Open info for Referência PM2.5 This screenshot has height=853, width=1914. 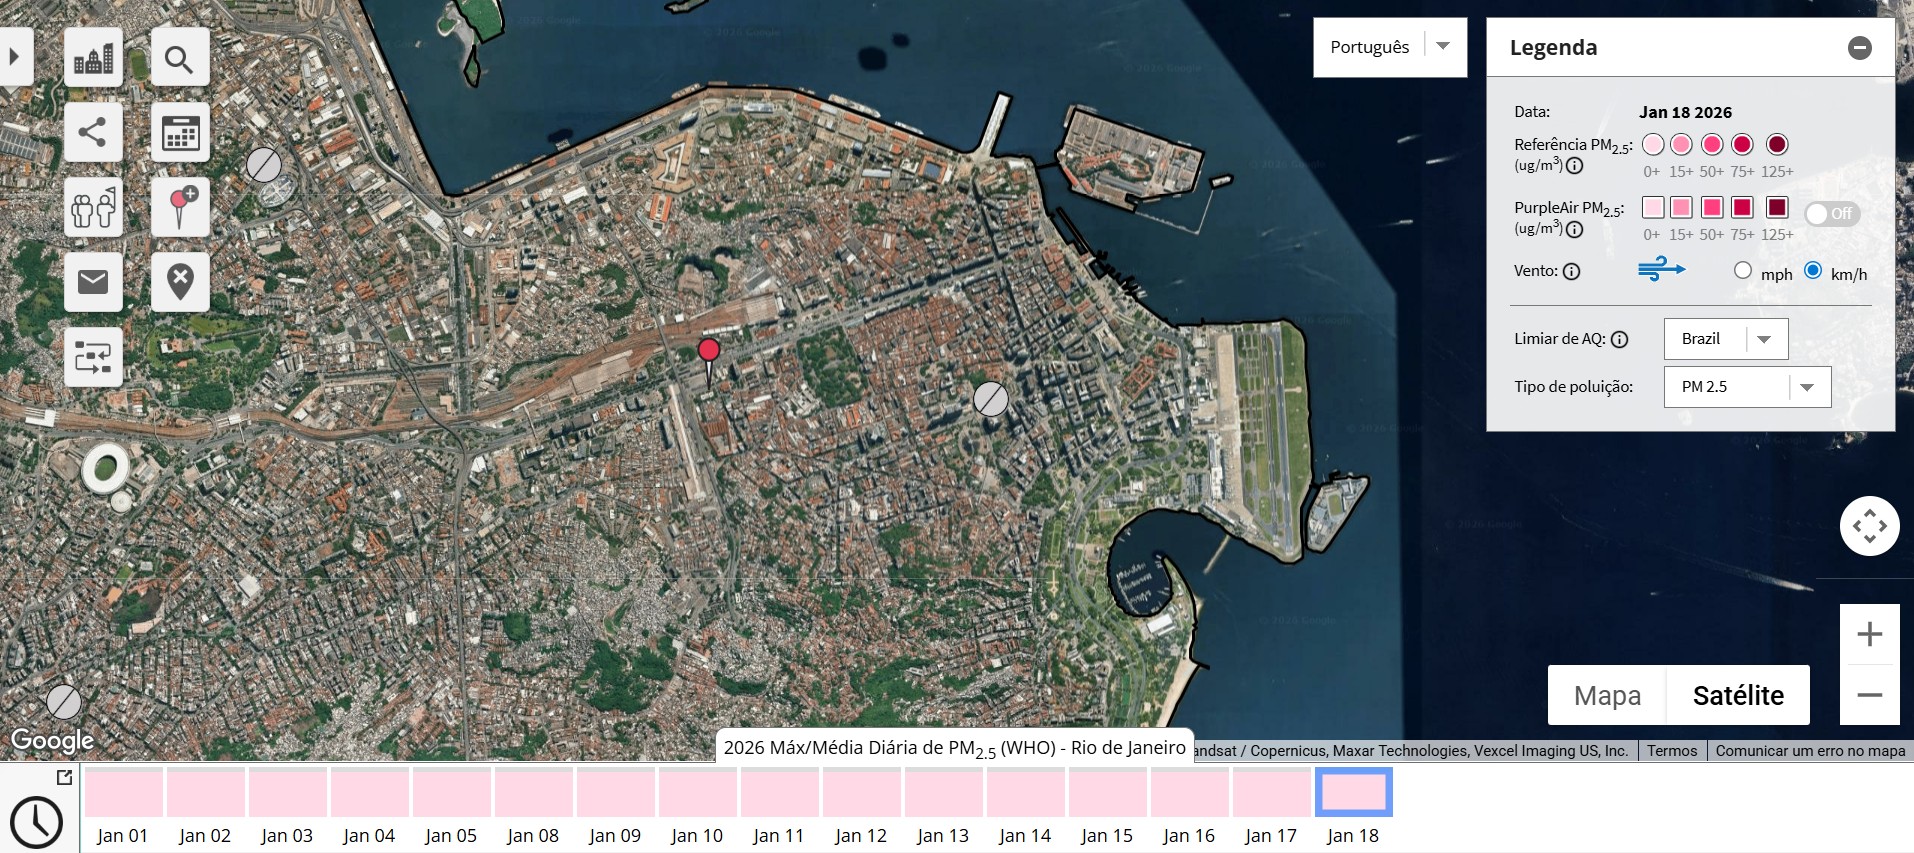[x=1575, y=166]
